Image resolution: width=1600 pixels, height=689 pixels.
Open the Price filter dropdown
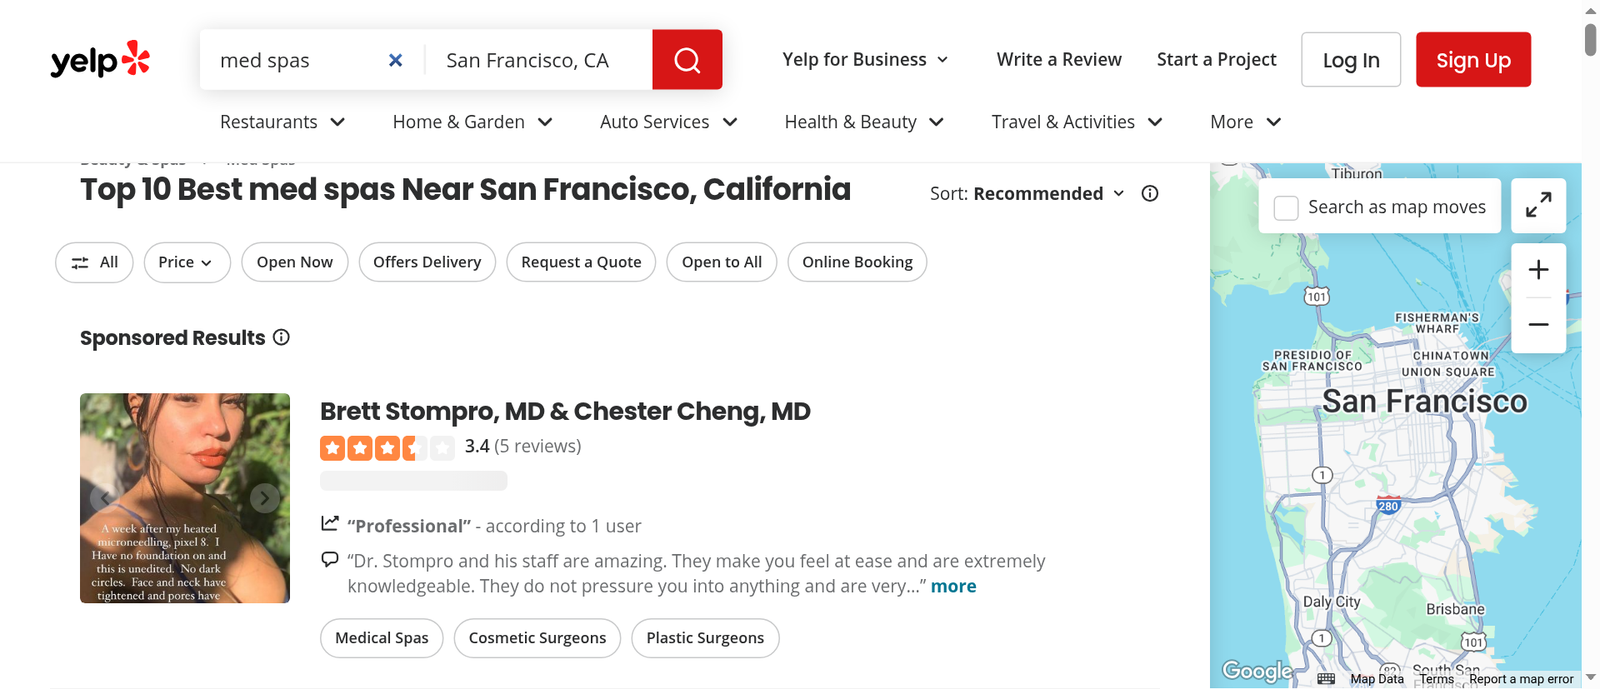187,262
